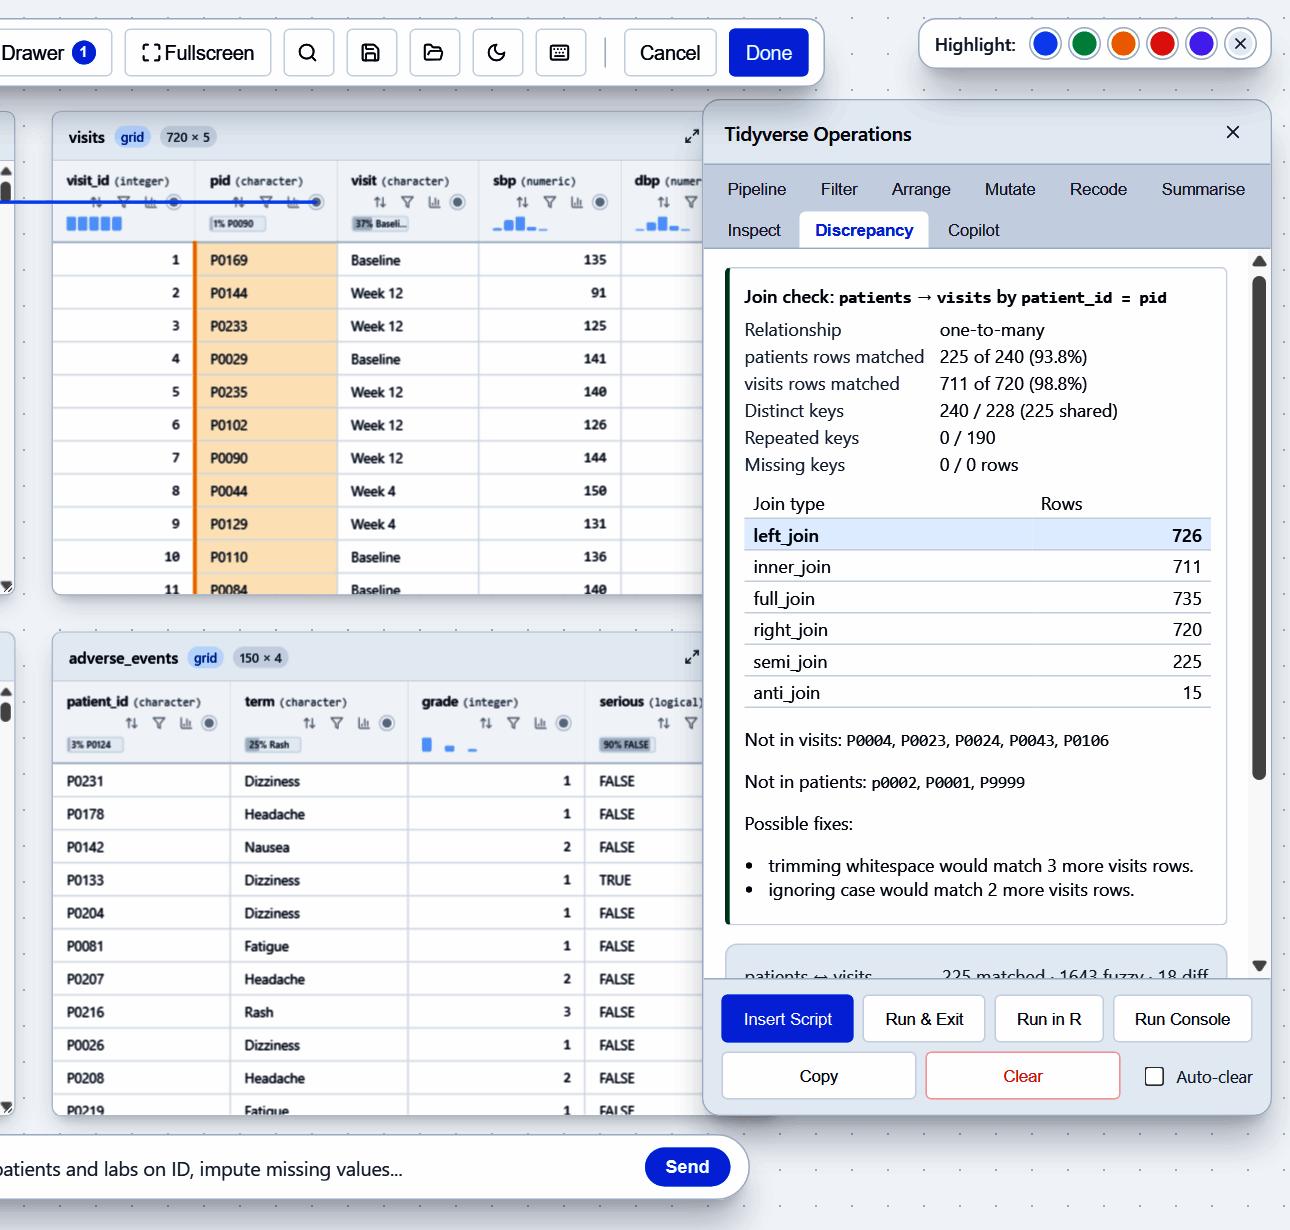The width and height of the screenshot is (1290, 1230).
Task: Select the Copilot tab
Action: tap(973, 230)
